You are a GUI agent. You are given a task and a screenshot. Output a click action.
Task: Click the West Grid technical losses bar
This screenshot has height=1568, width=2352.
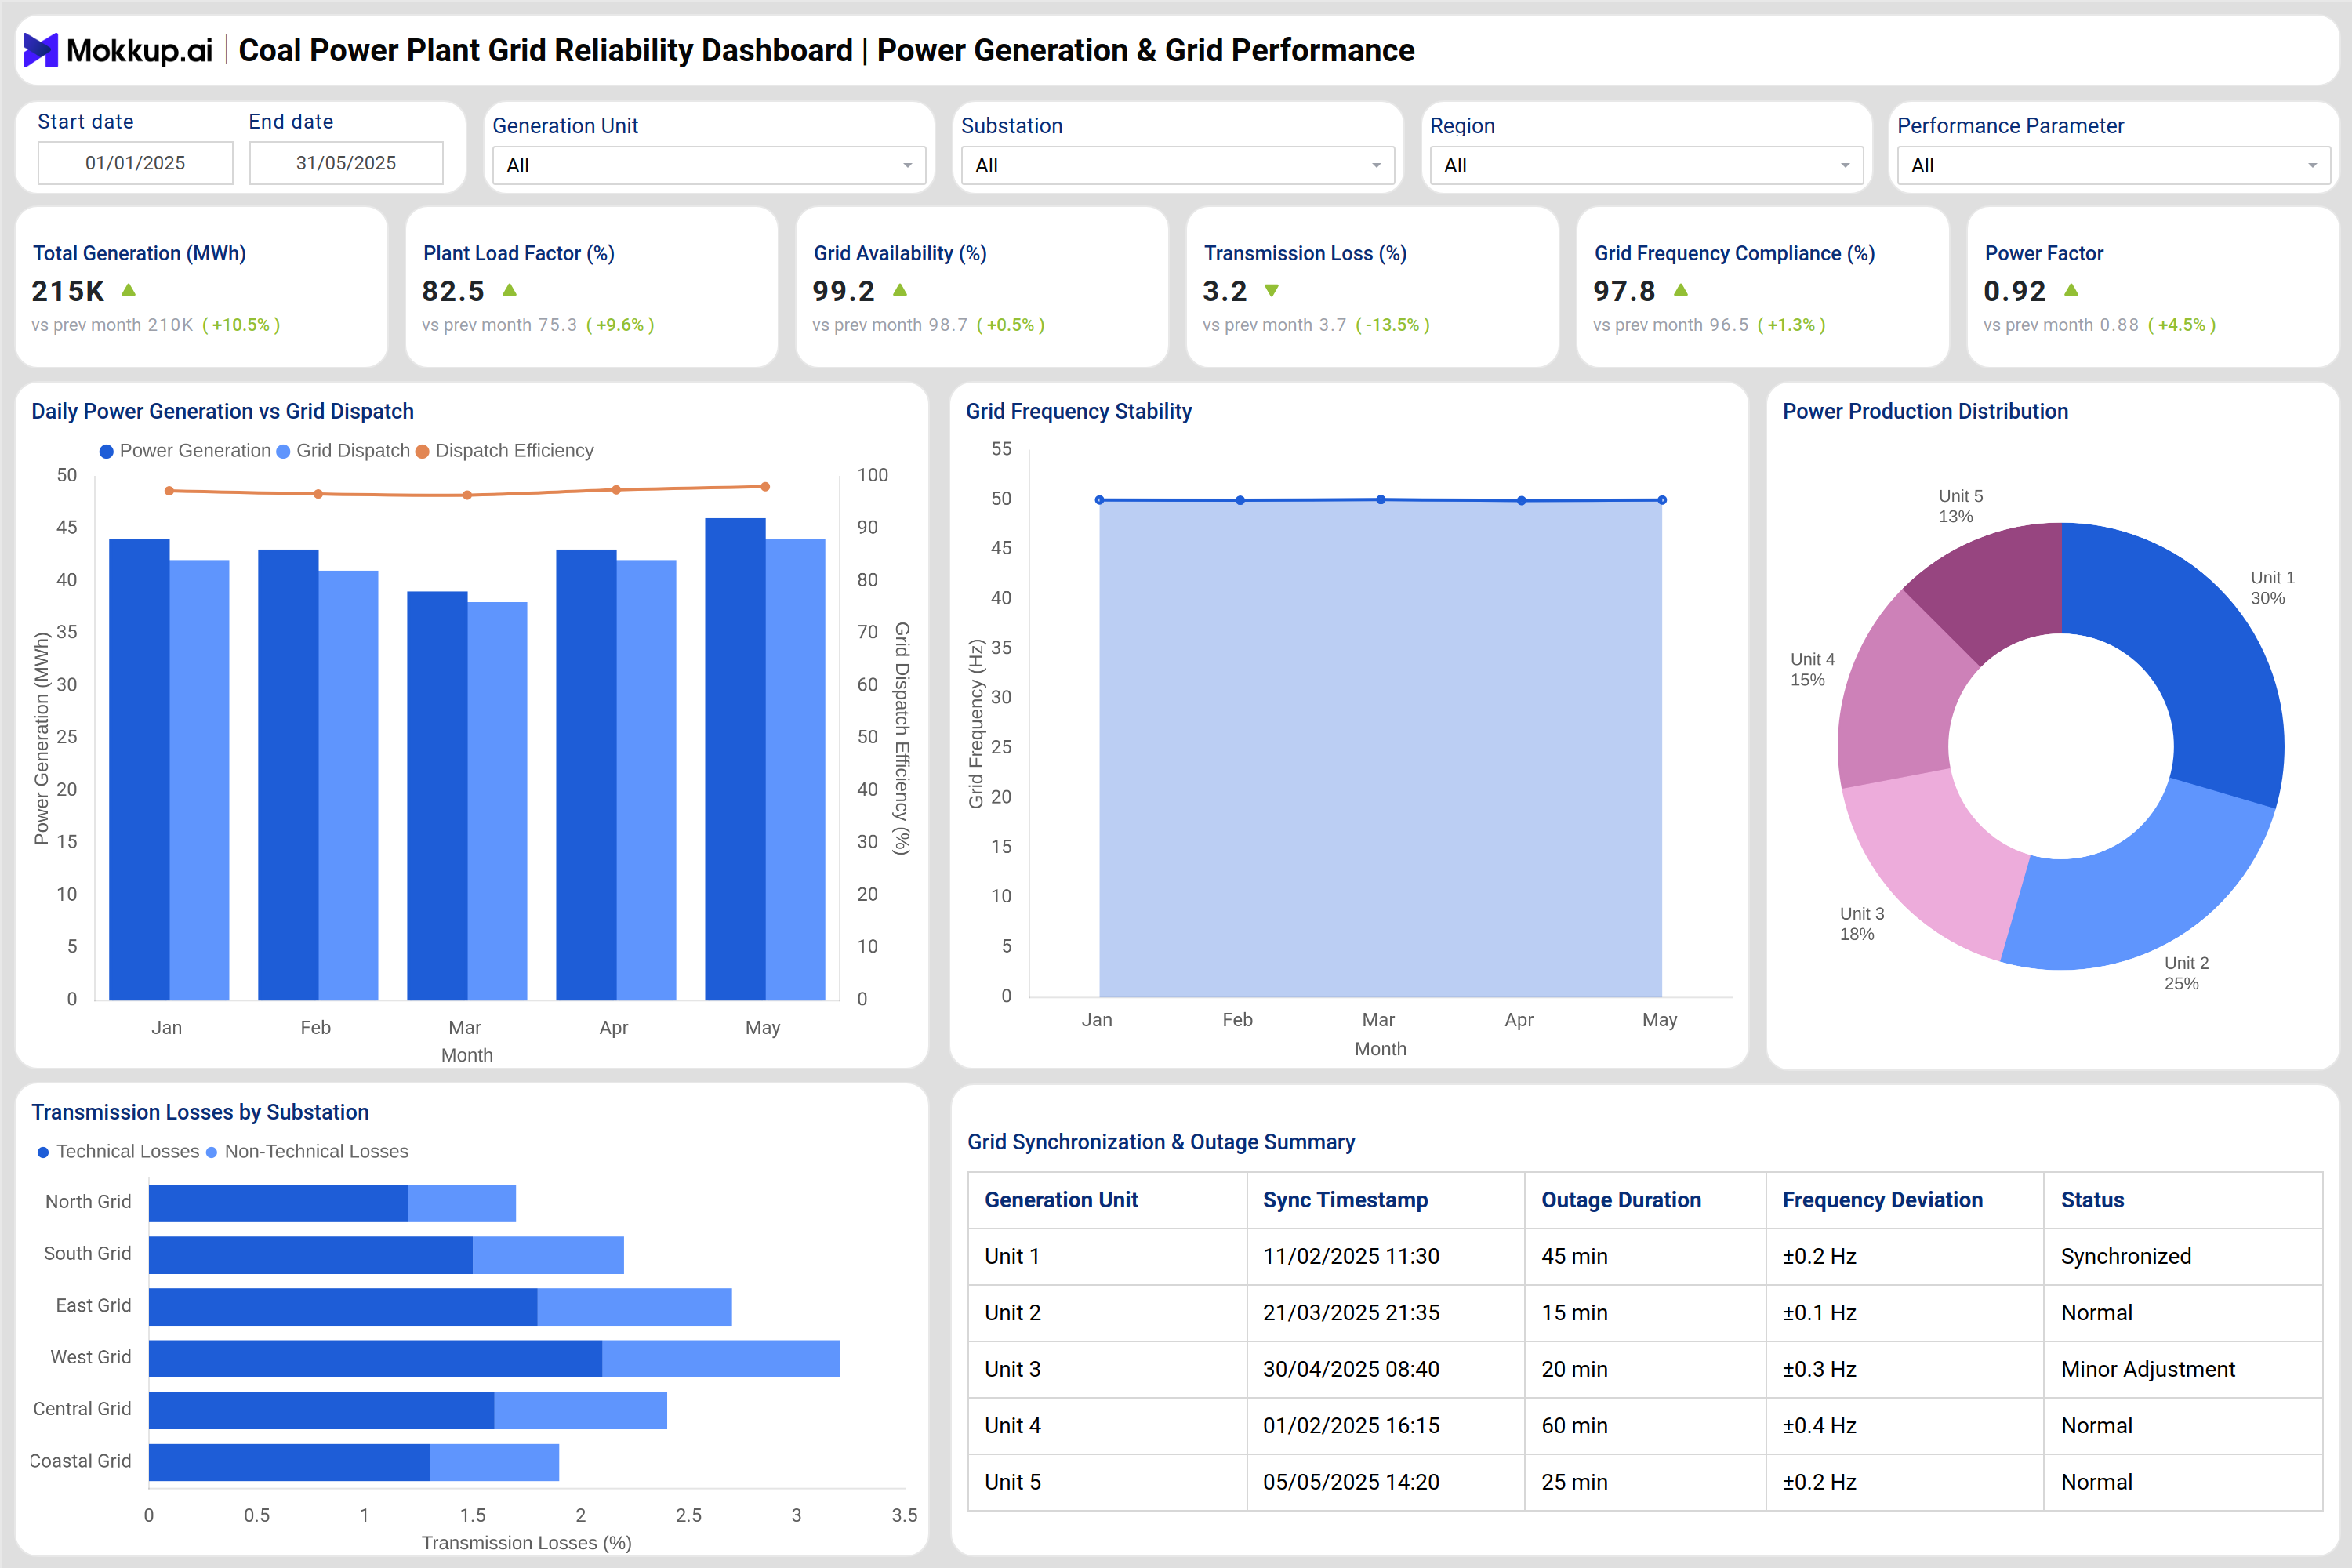tap(375, 1359)
